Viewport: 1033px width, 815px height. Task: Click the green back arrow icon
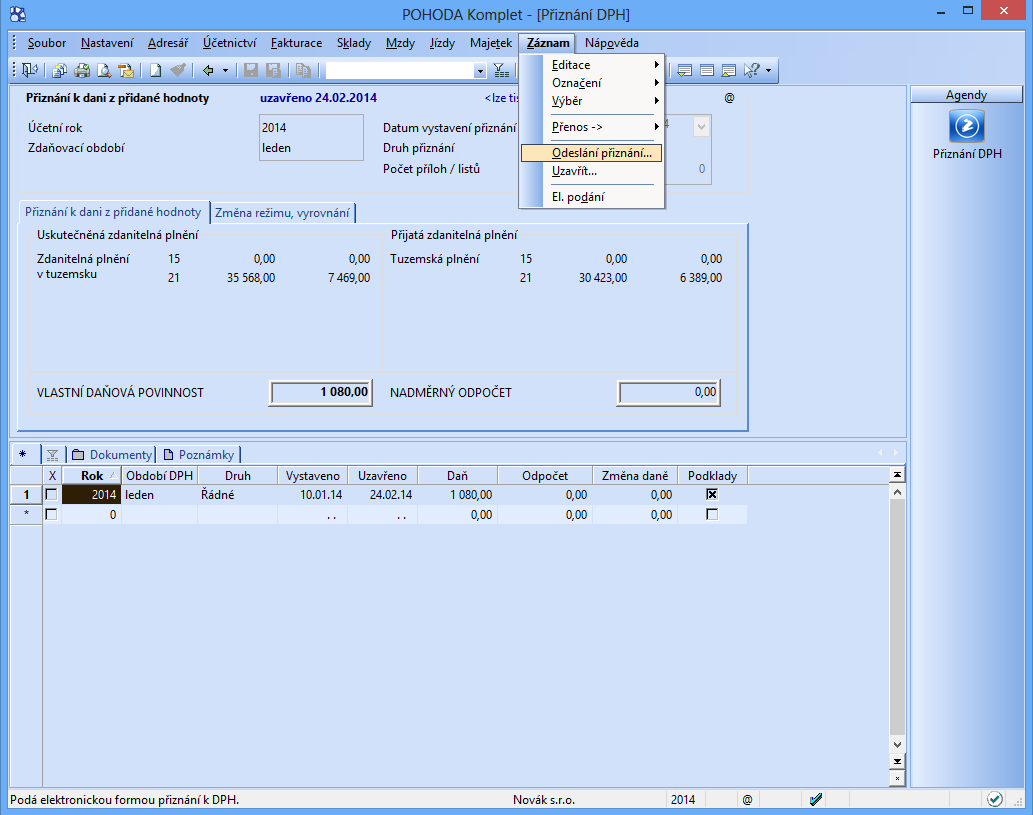[208, 70]
